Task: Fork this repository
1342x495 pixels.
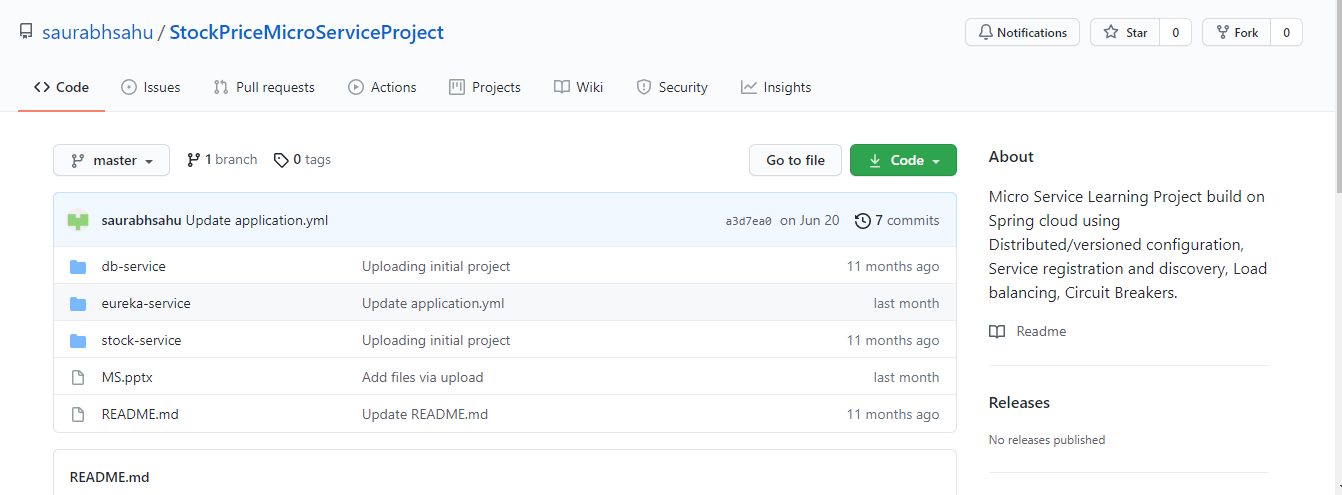Action: click(x=1236, y=33)
